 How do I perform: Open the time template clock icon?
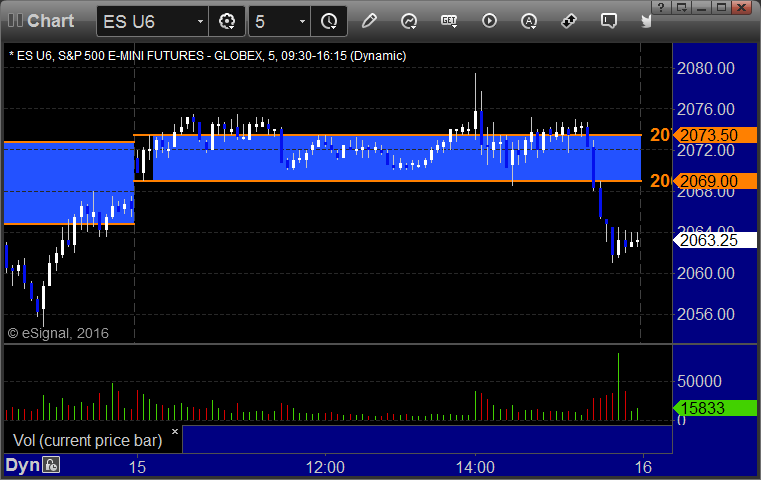[329, 21]
